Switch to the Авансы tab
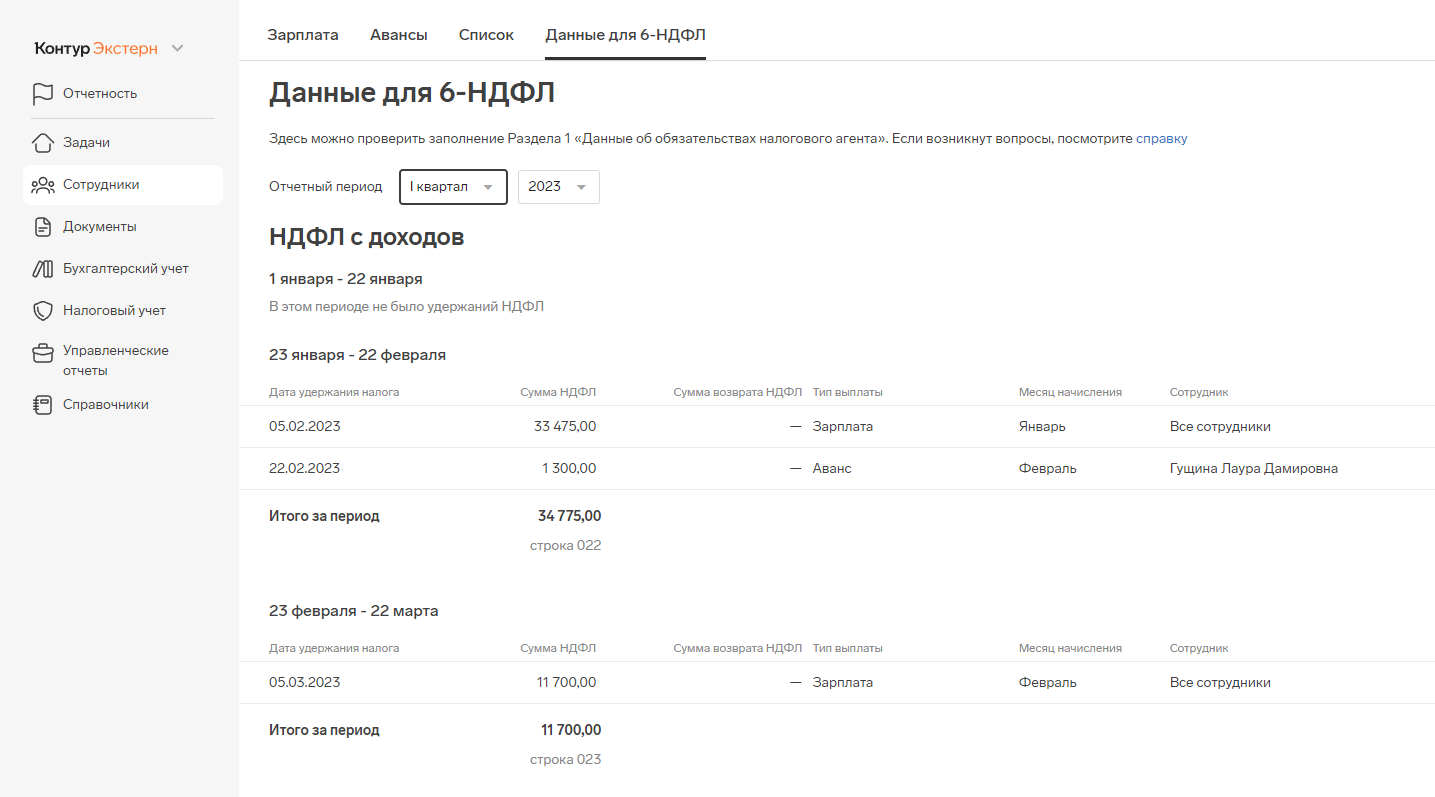The image size is (1435, 797). 399,35
